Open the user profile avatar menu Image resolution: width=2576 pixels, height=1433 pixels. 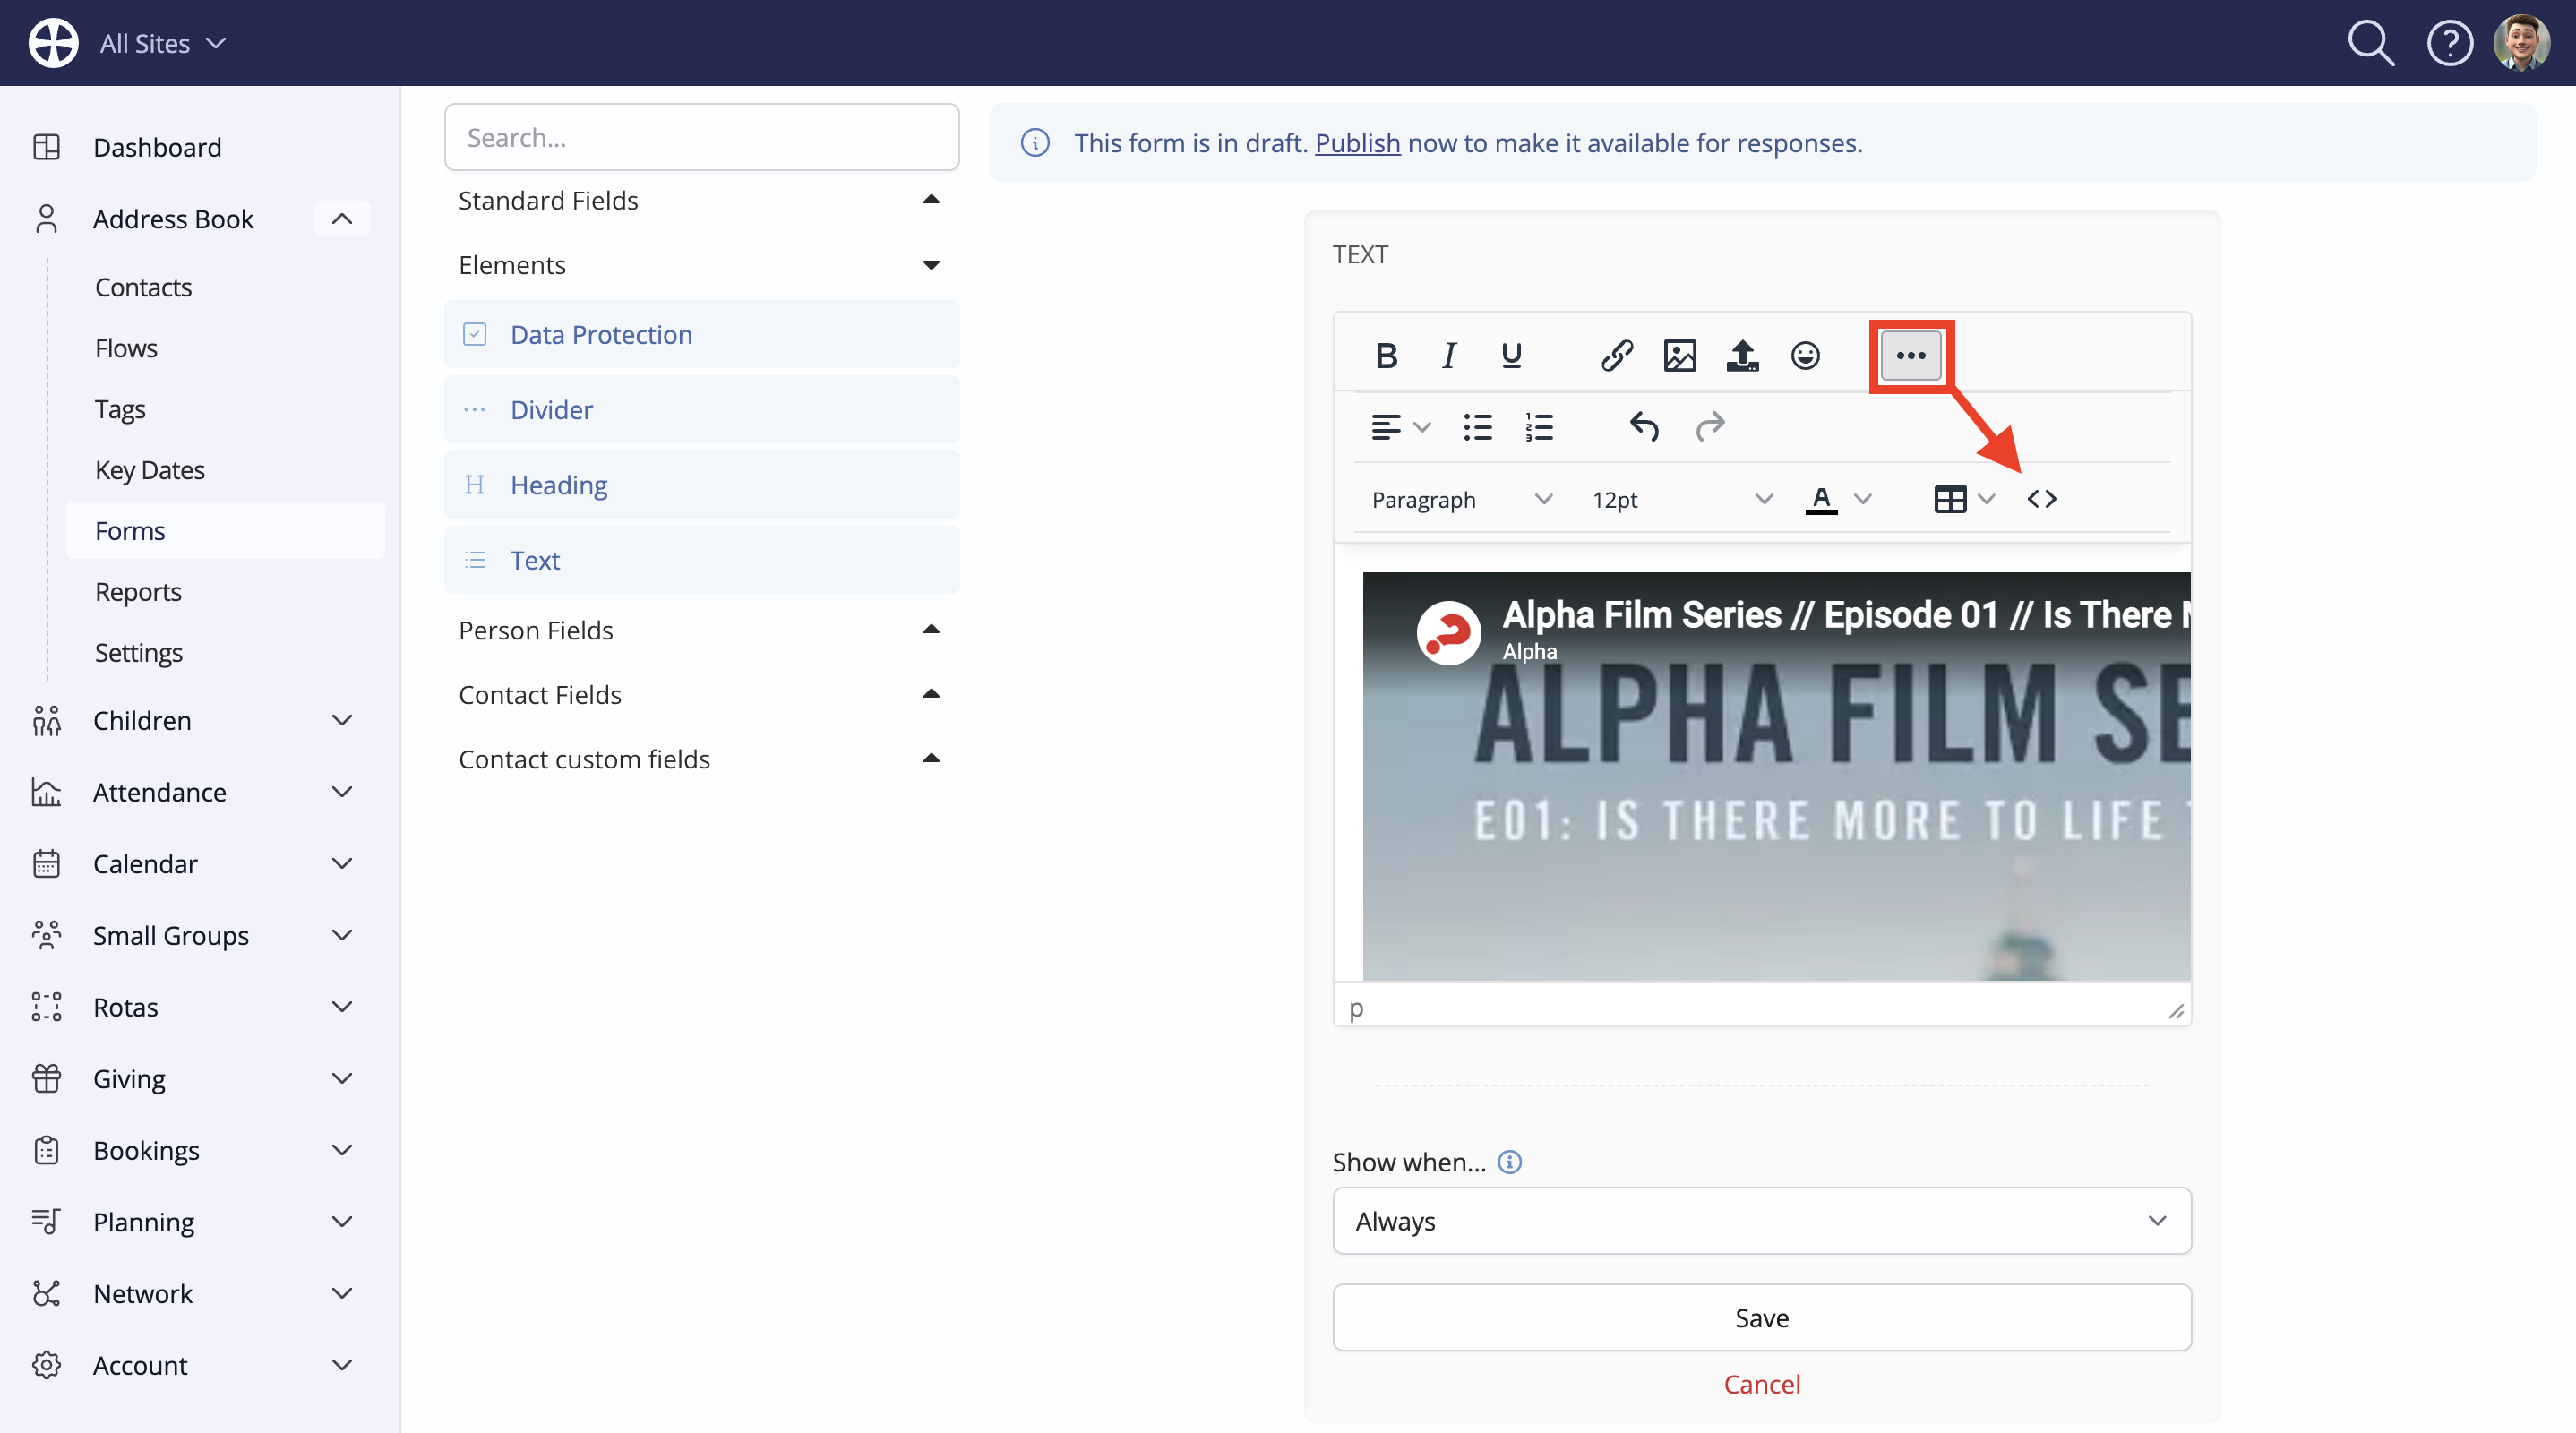2522,43
